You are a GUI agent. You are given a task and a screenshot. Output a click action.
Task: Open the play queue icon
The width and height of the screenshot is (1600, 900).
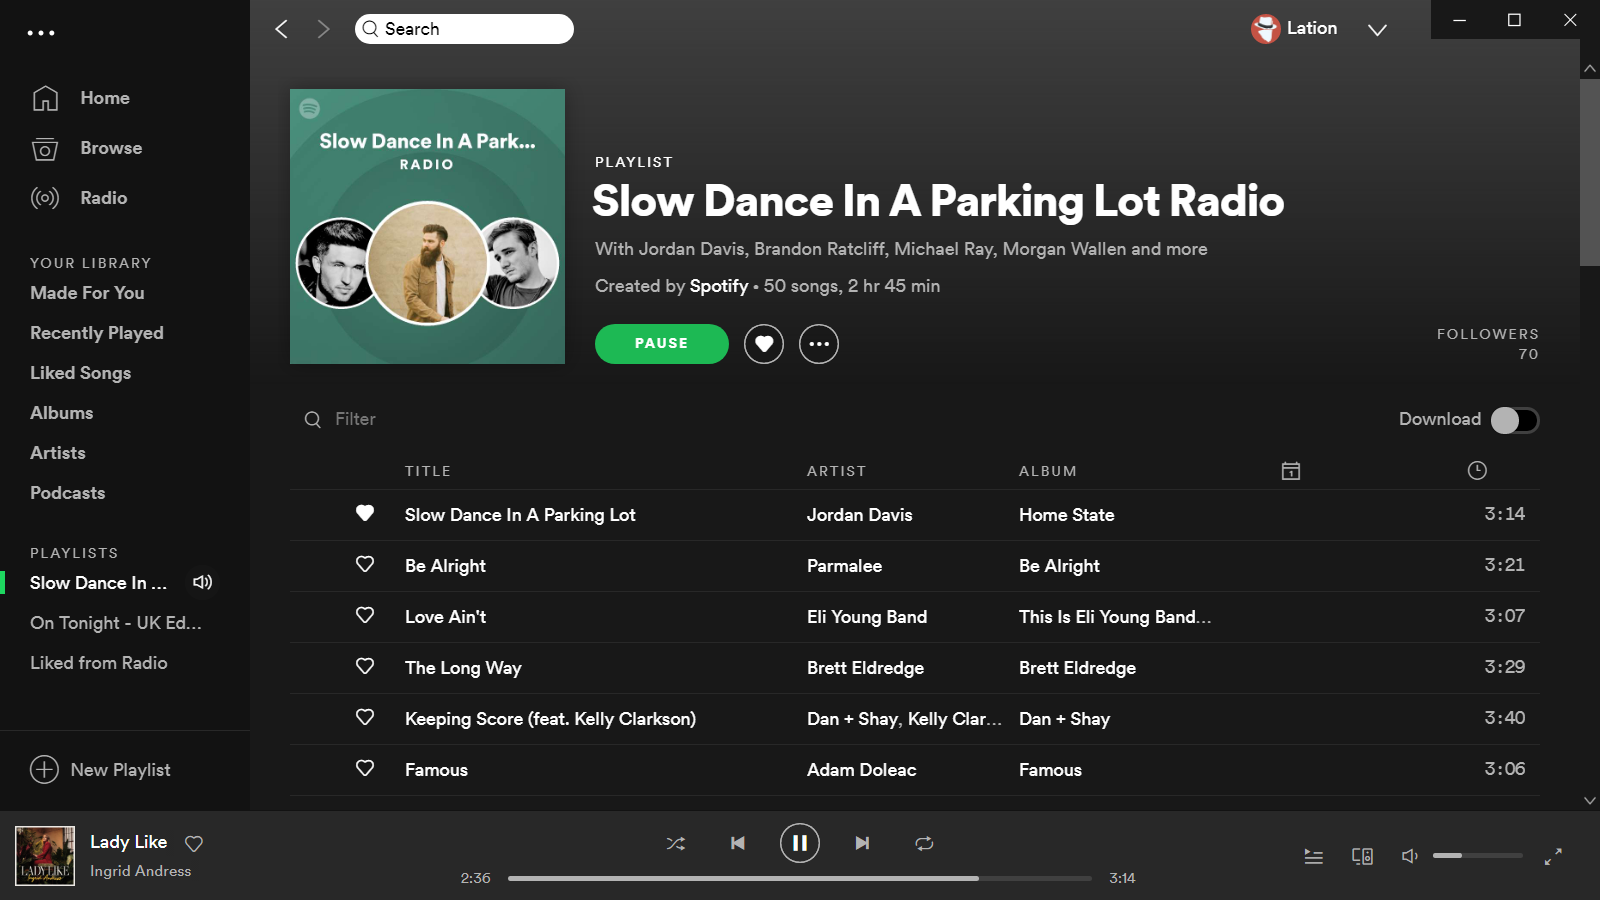[x=1314, y=857]
